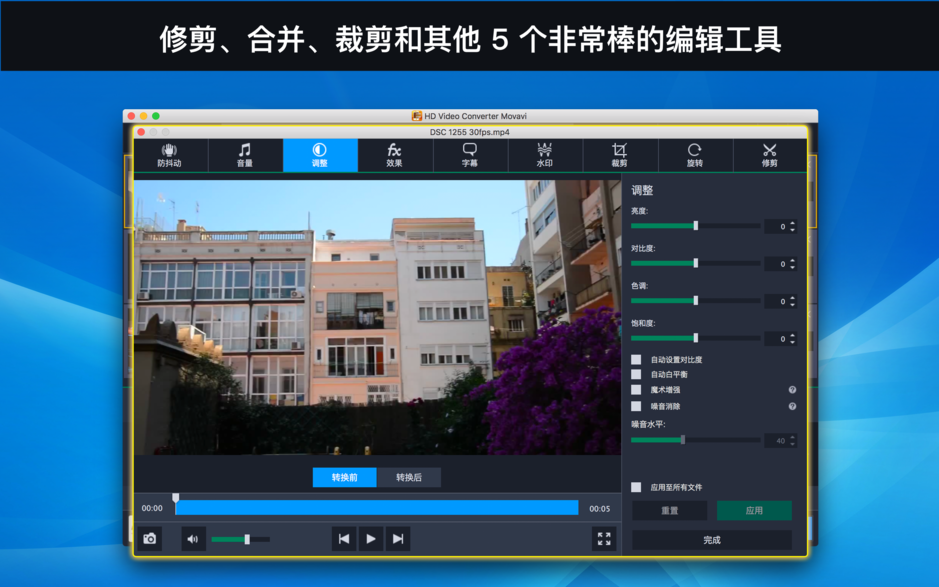
Task: Open the 字幕 subtitles tool
Action: click(x=469, y=155)
